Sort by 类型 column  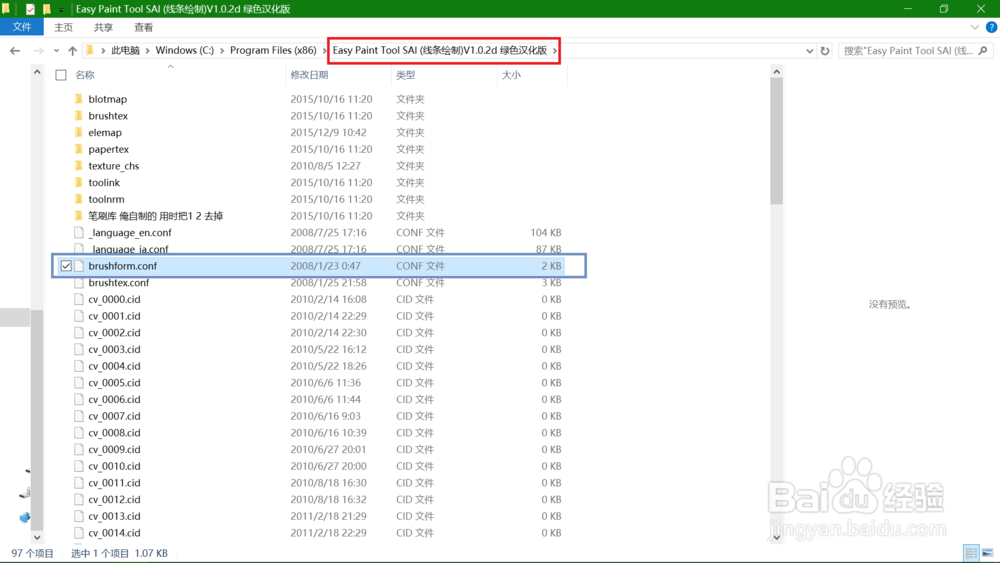pyautogui.click(x=406, y=75)
